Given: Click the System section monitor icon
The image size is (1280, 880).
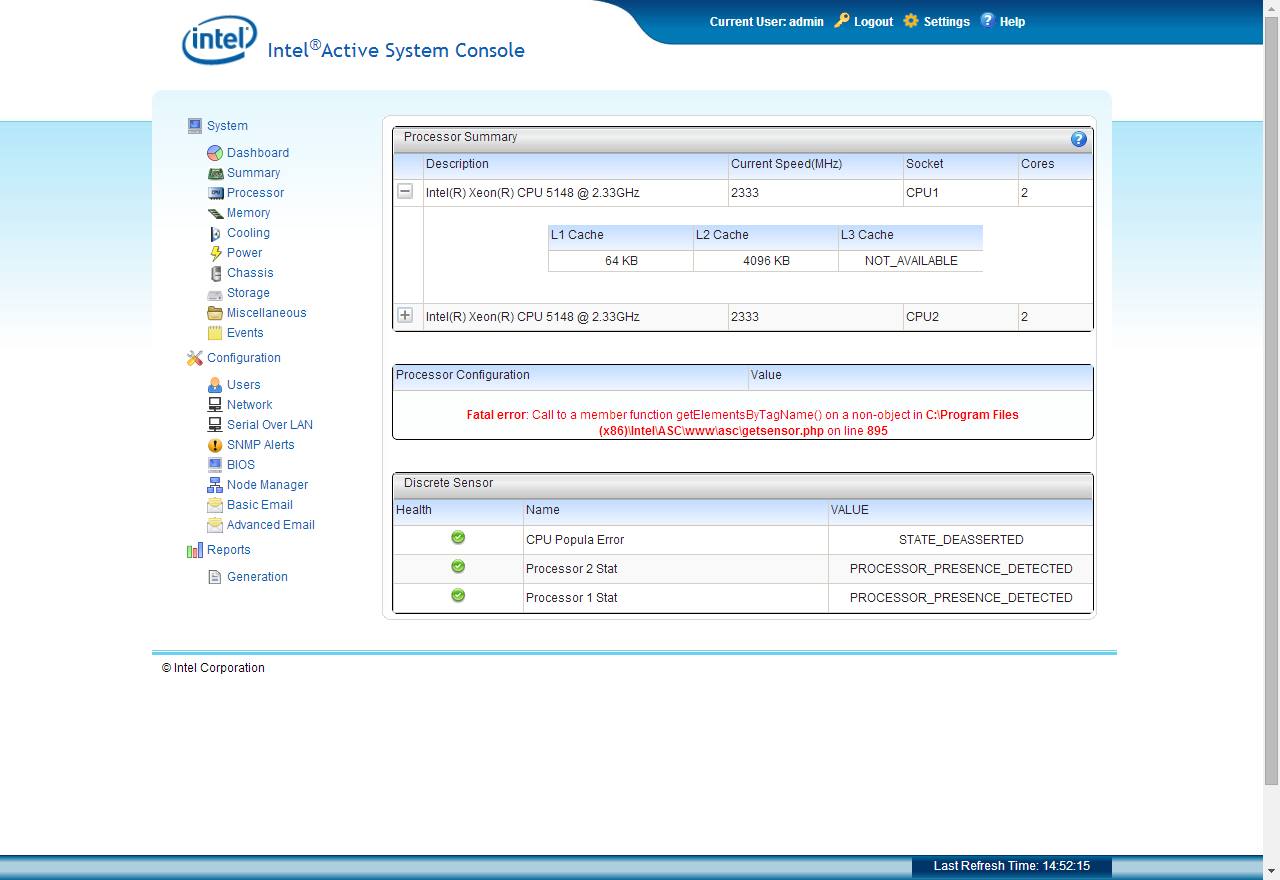Looking at the screenshot, I should point(195,126).
